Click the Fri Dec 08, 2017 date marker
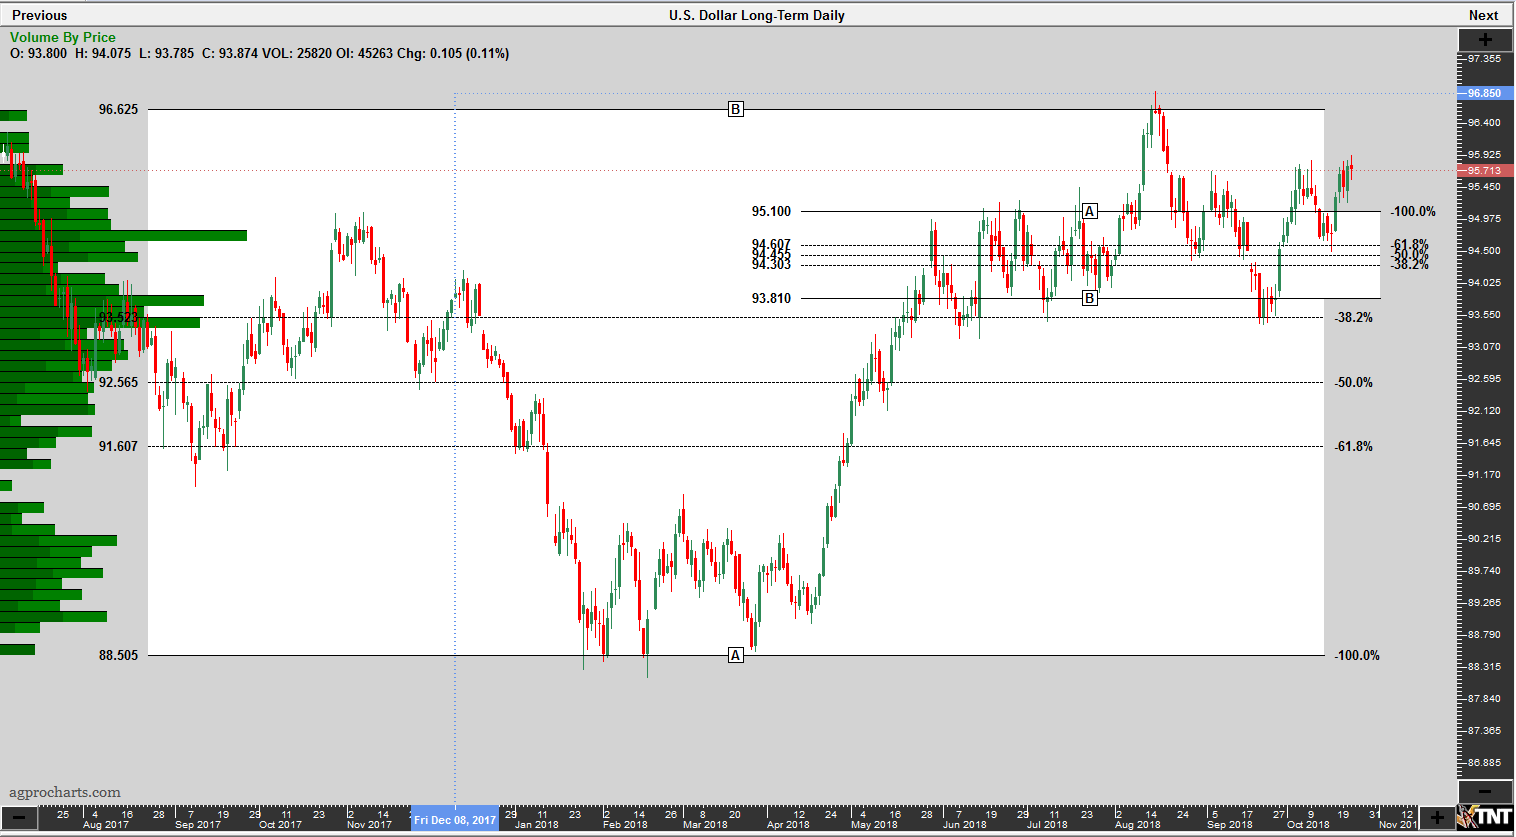The height and width of the screenshot is (837, 1516). tap(455, 819)
